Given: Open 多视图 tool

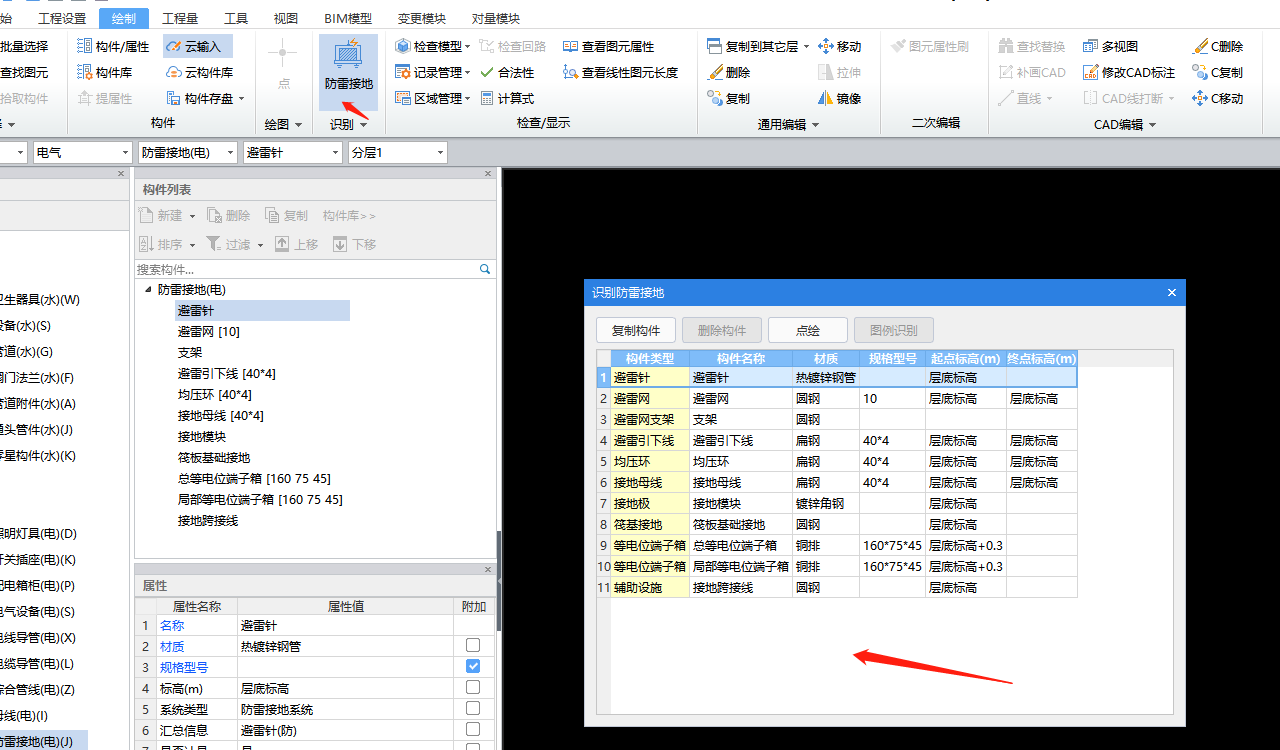Looking at the screenshot, I should pos(1111,46).
